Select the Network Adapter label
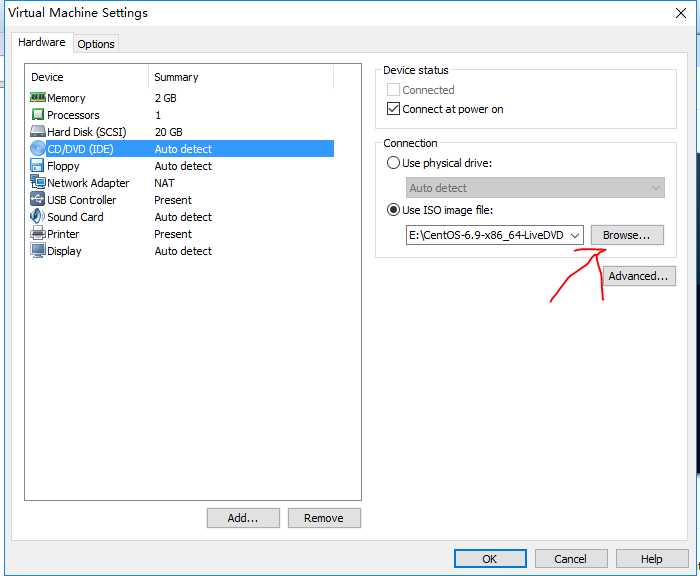 pyautogui.click(x=88, y=183)
